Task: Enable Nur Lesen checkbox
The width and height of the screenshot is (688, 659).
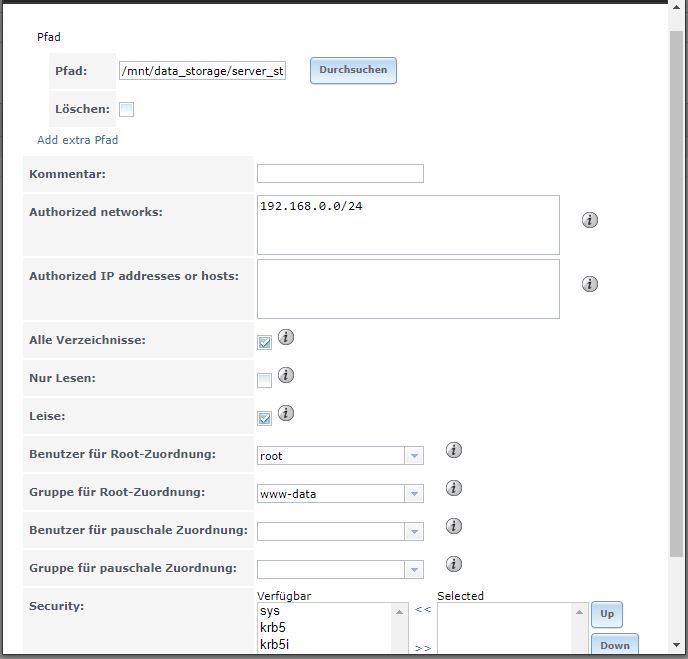Action: pos(265,380)
